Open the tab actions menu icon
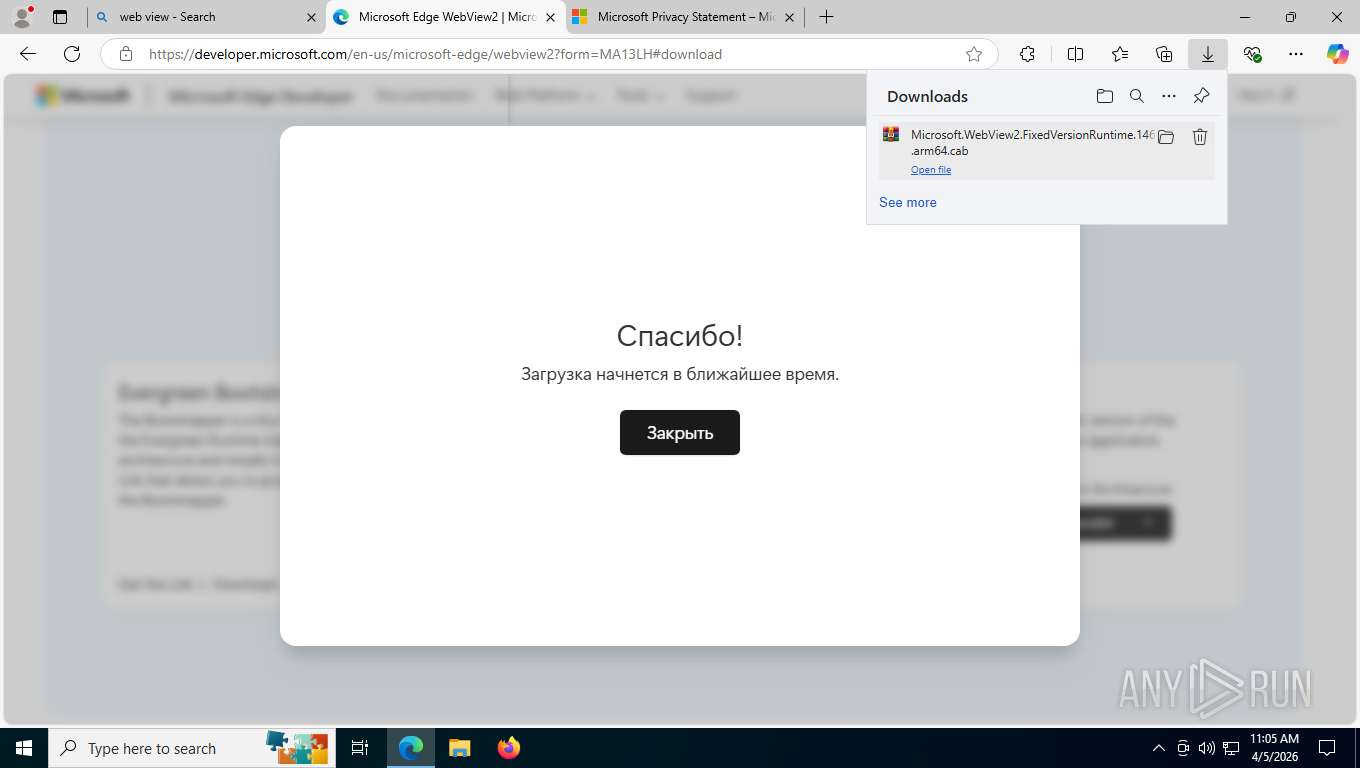This screenshot has height=768, width=1360. pyautogui.click(x=60, y=17)
